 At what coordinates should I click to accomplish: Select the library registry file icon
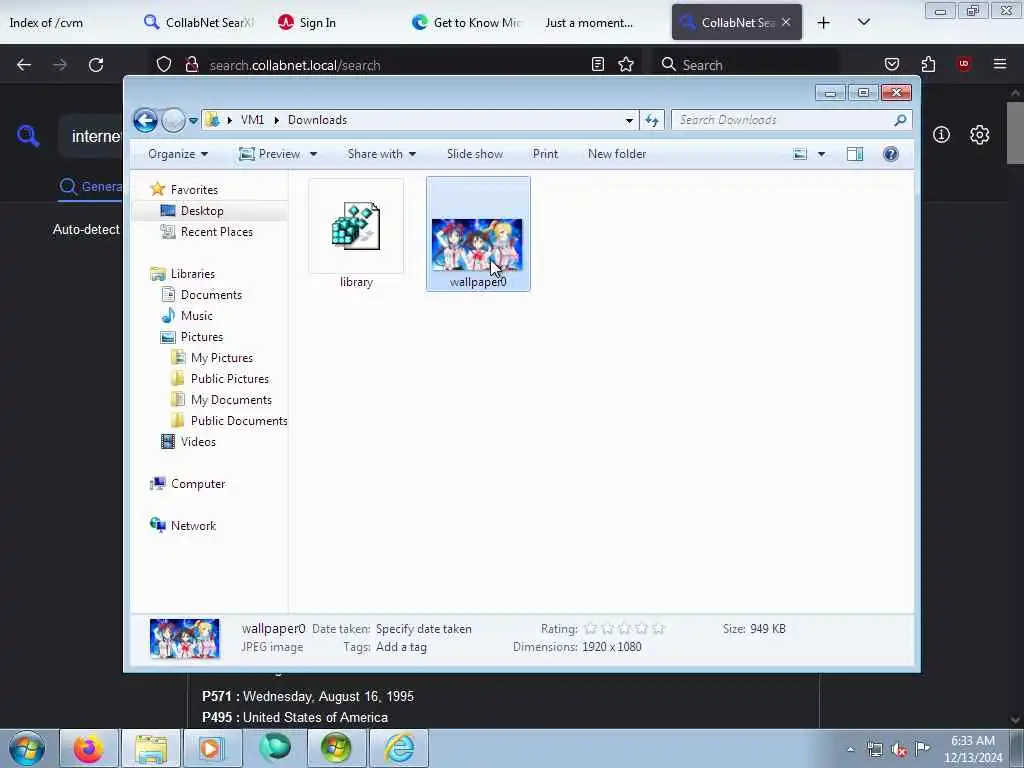356,227
